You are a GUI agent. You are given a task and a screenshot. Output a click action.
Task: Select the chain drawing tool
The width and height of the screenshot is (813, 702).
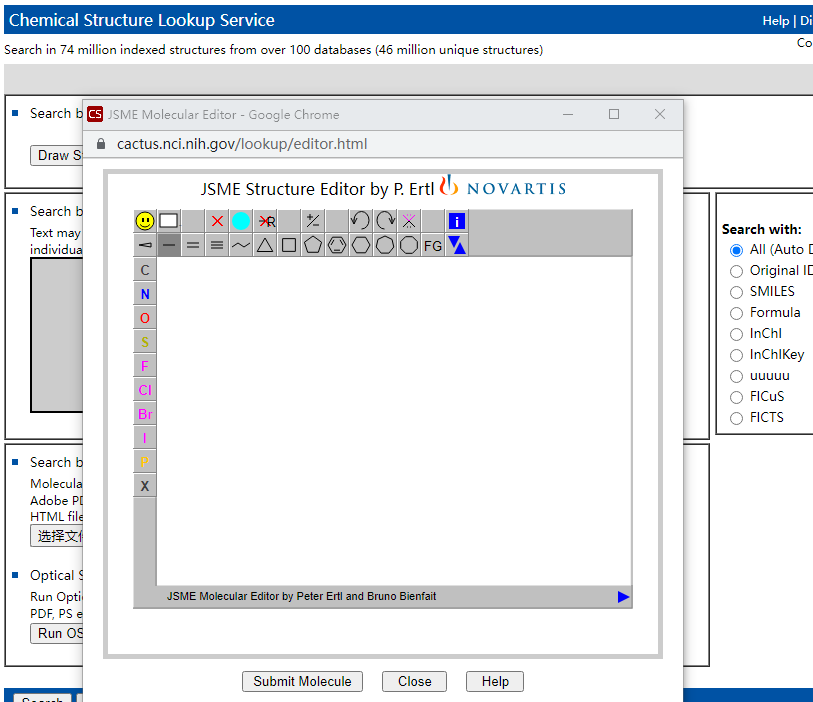tap(241, 245)
